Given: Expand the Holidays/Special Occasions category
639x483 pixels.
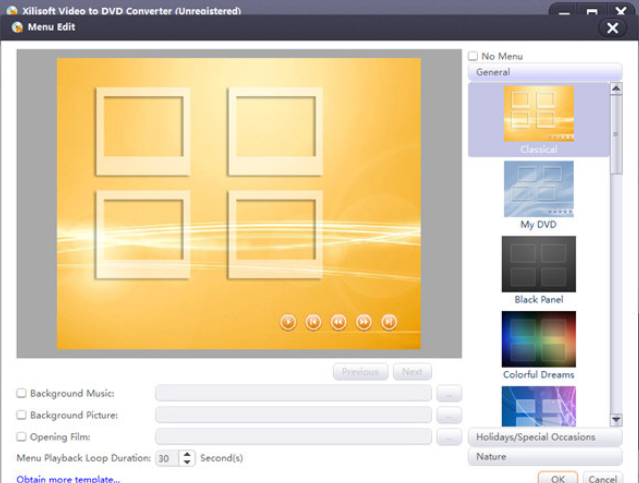Looking at the screenshot, I should click(x=545, y=437).
